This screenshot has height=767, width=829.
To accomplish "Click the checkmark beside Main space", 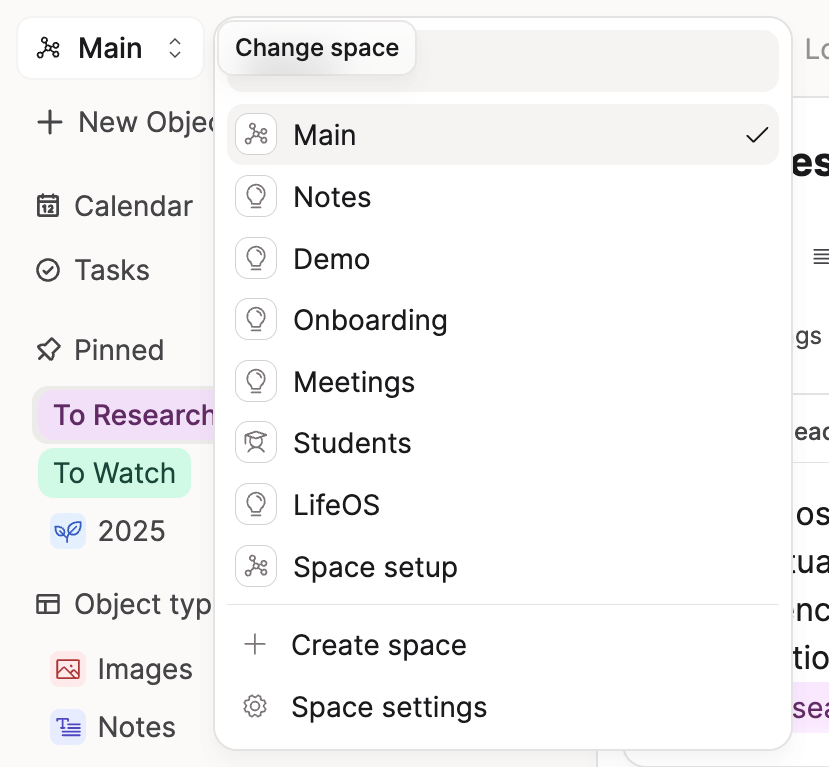I will coord(757,135).
